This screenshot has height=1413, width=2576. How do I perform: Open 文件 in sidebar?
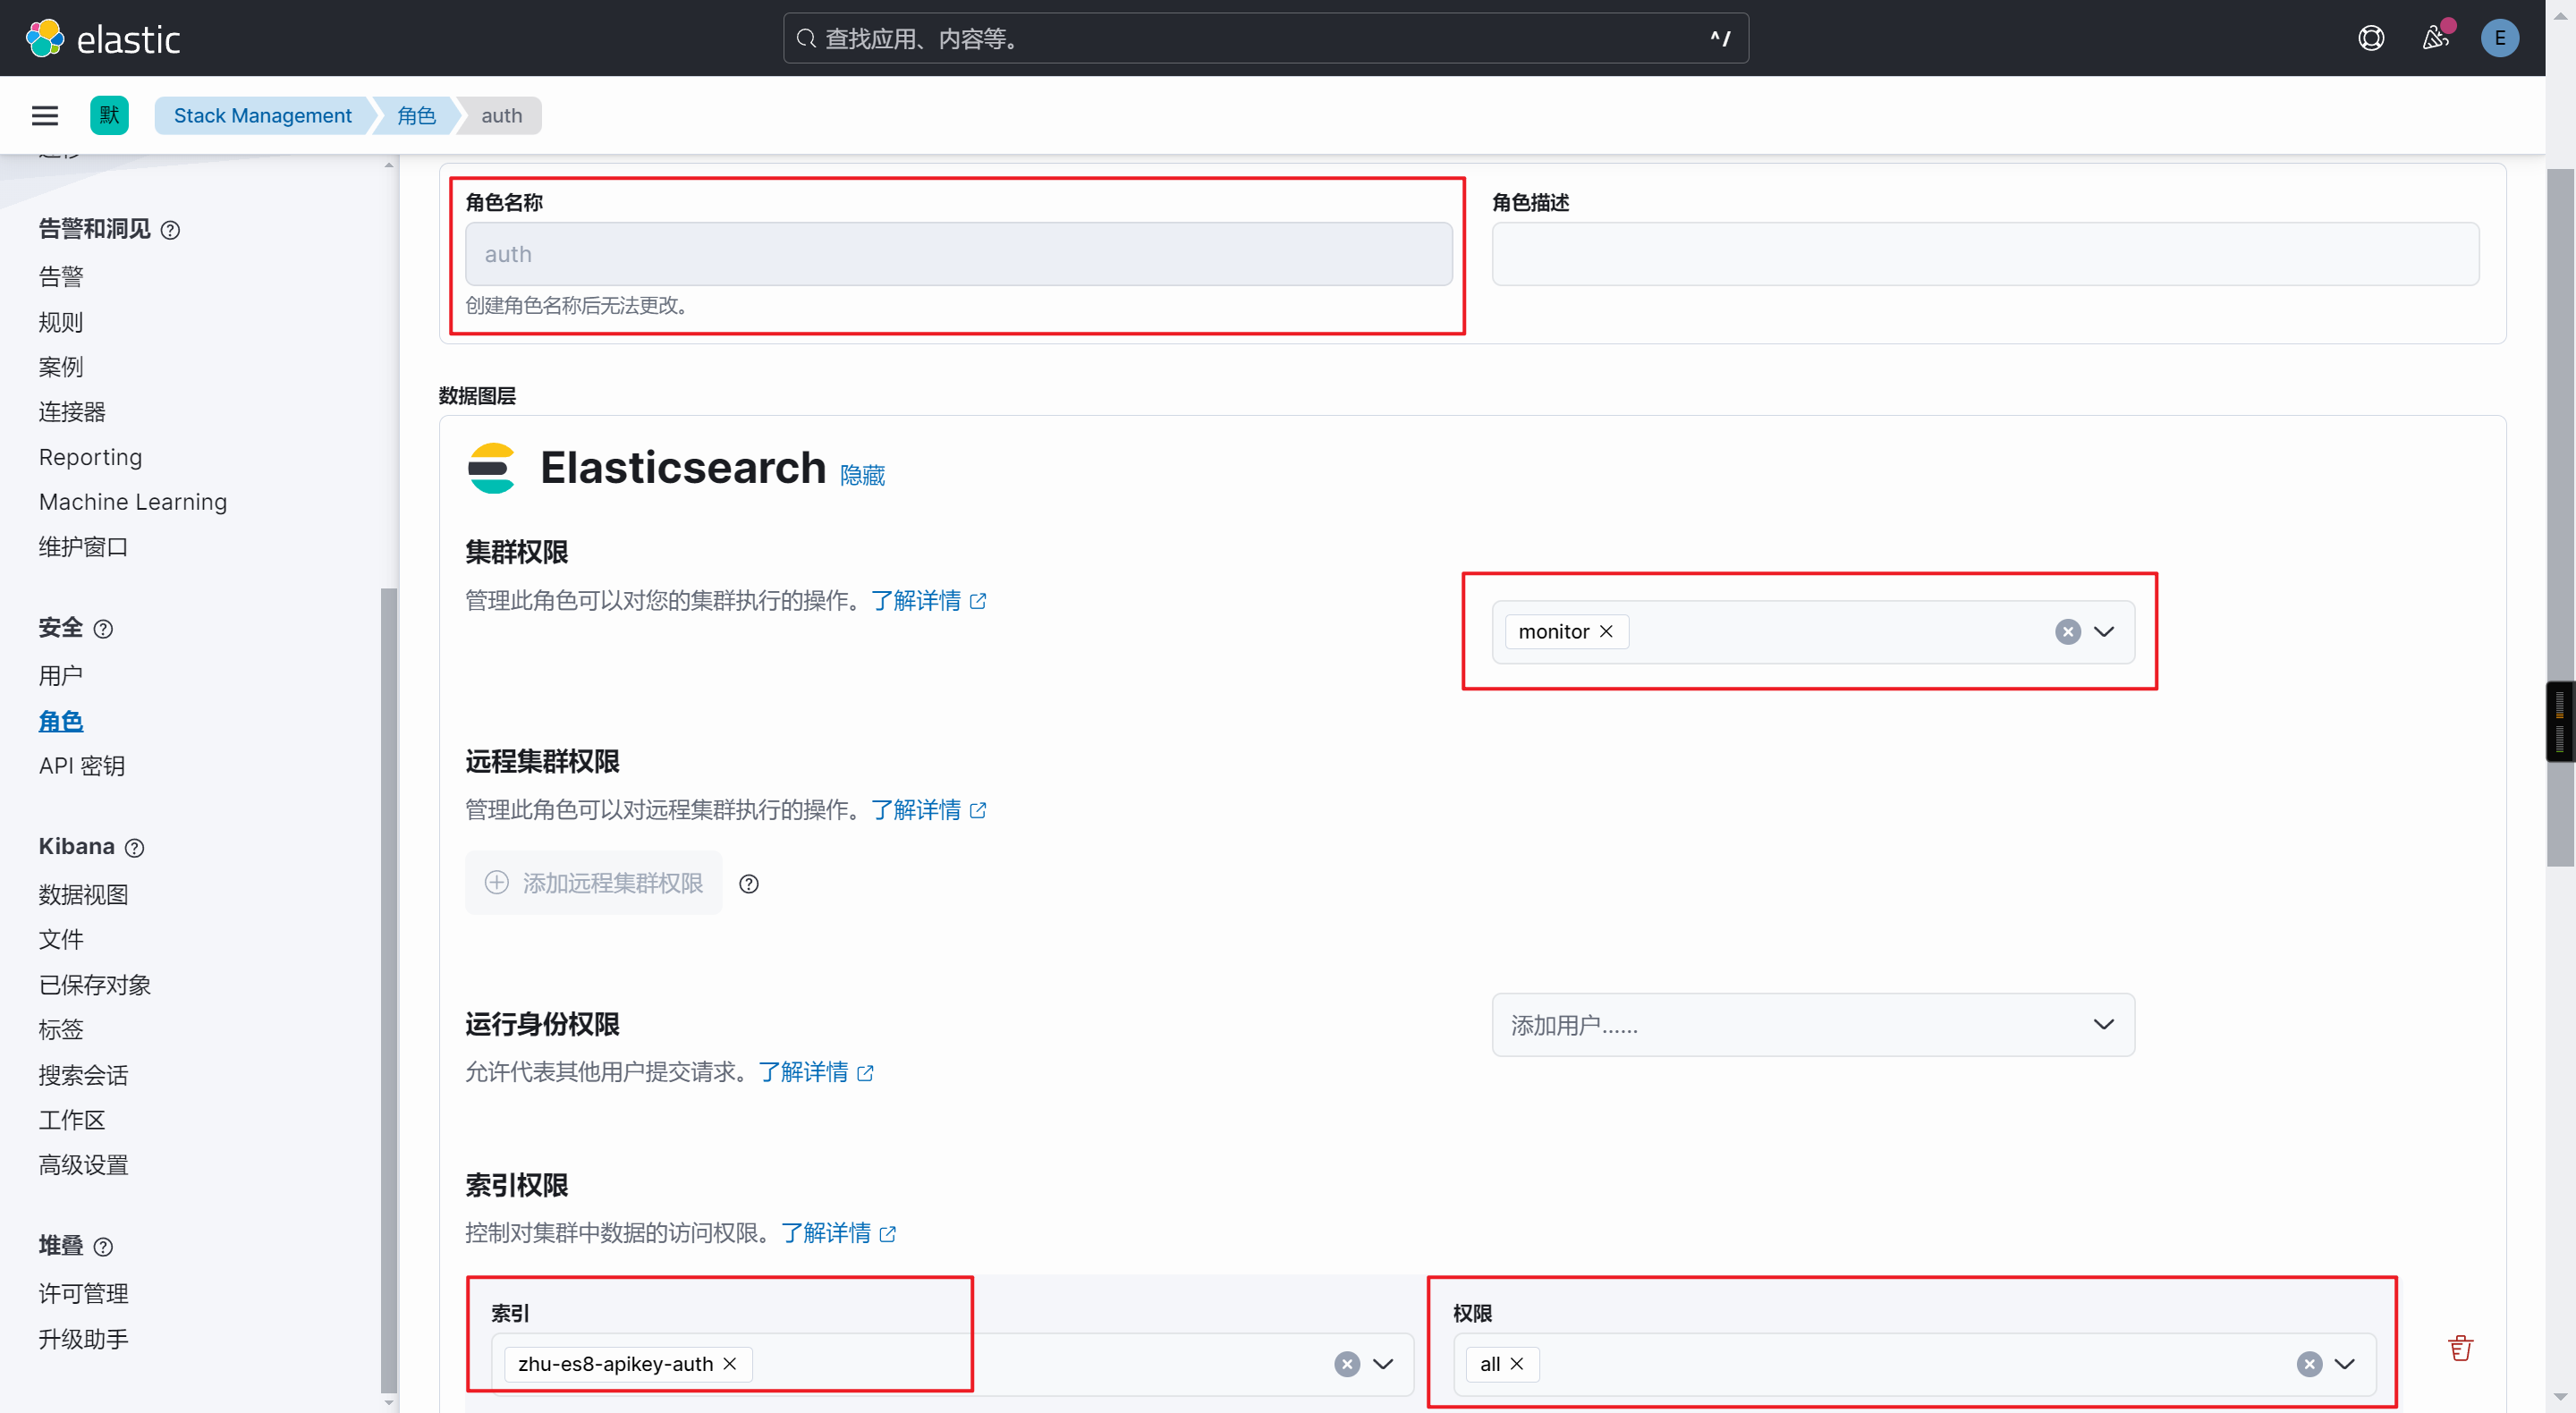point(61,940)
